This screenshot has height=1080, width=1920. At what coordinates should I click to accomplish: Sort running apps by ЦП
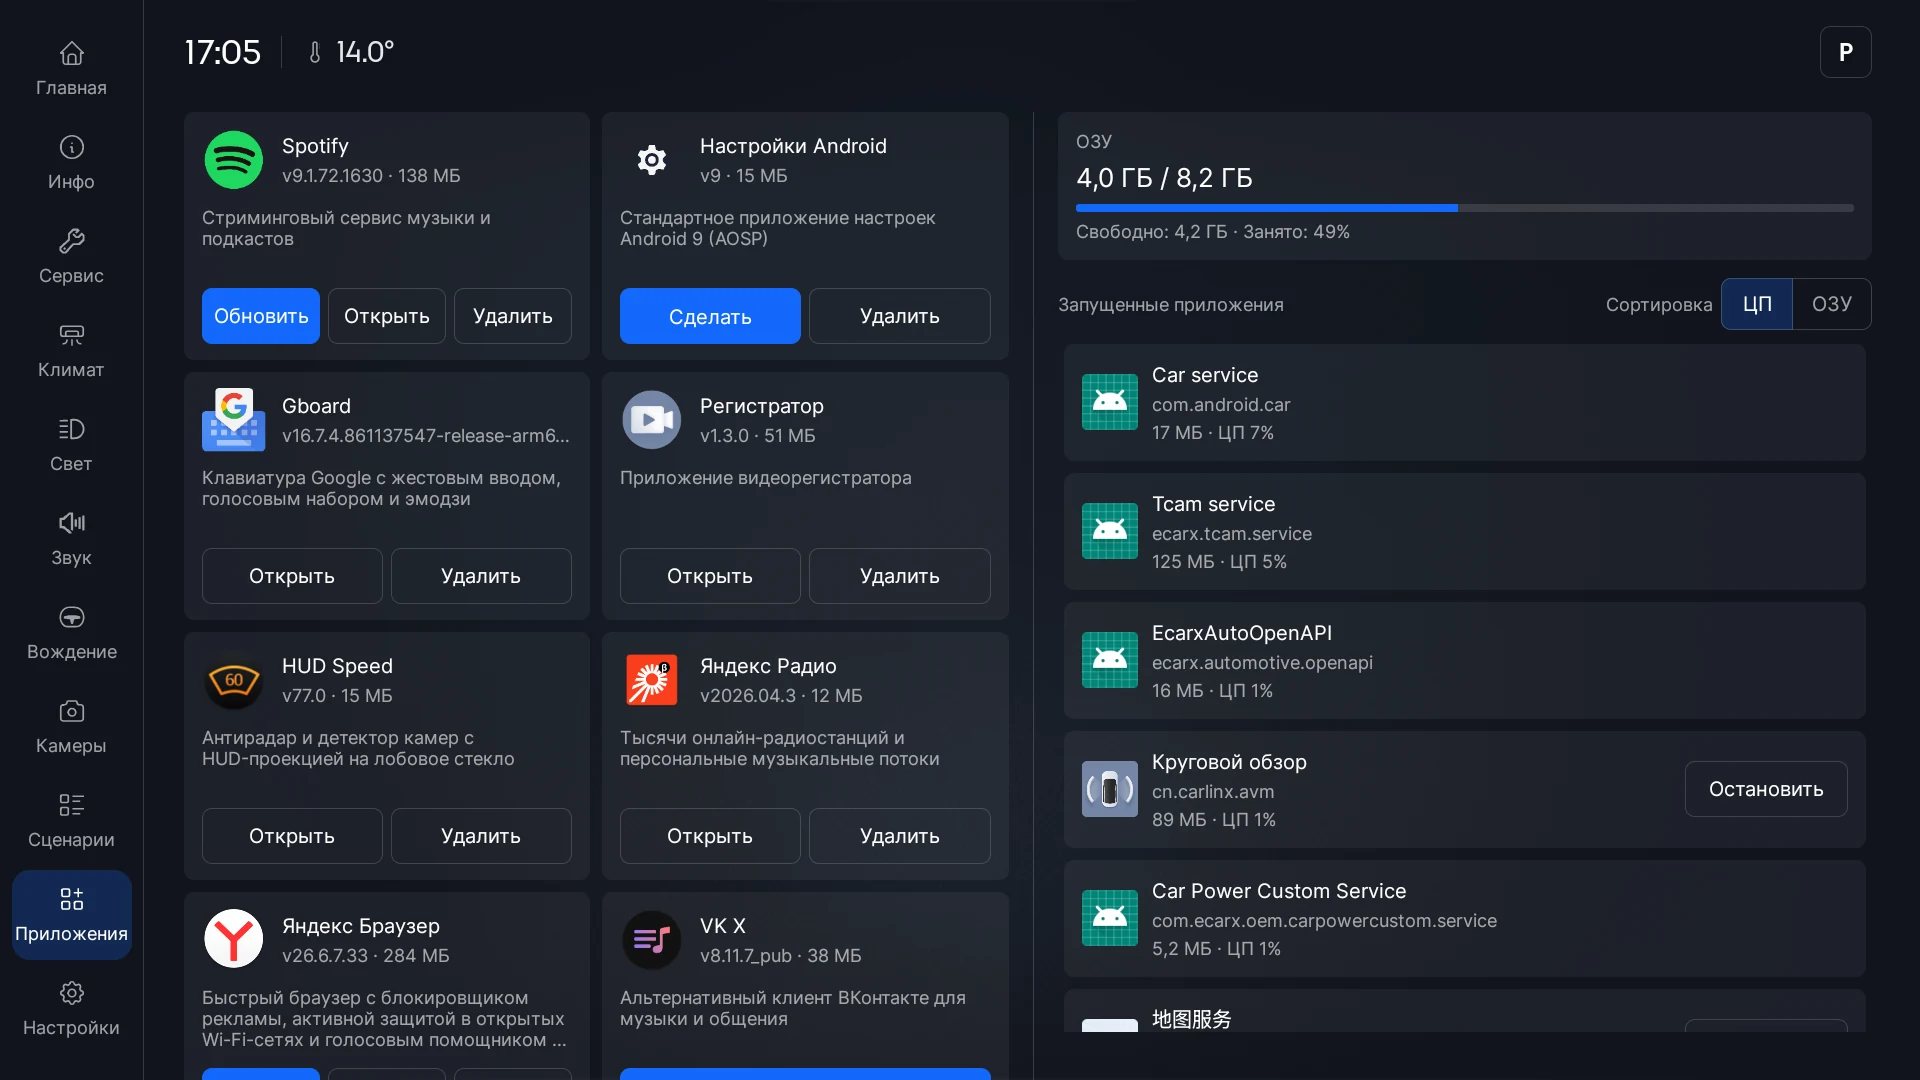point(1756,304)
